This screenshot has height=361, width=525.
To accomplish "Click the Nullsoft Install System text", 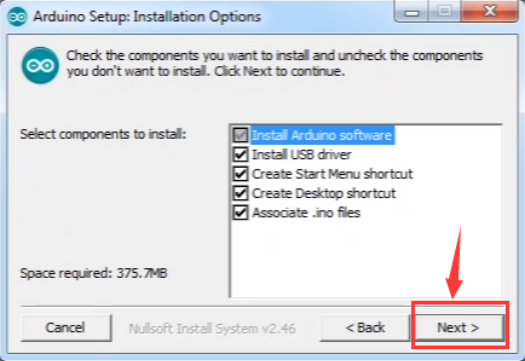I will tap(212, 329).
